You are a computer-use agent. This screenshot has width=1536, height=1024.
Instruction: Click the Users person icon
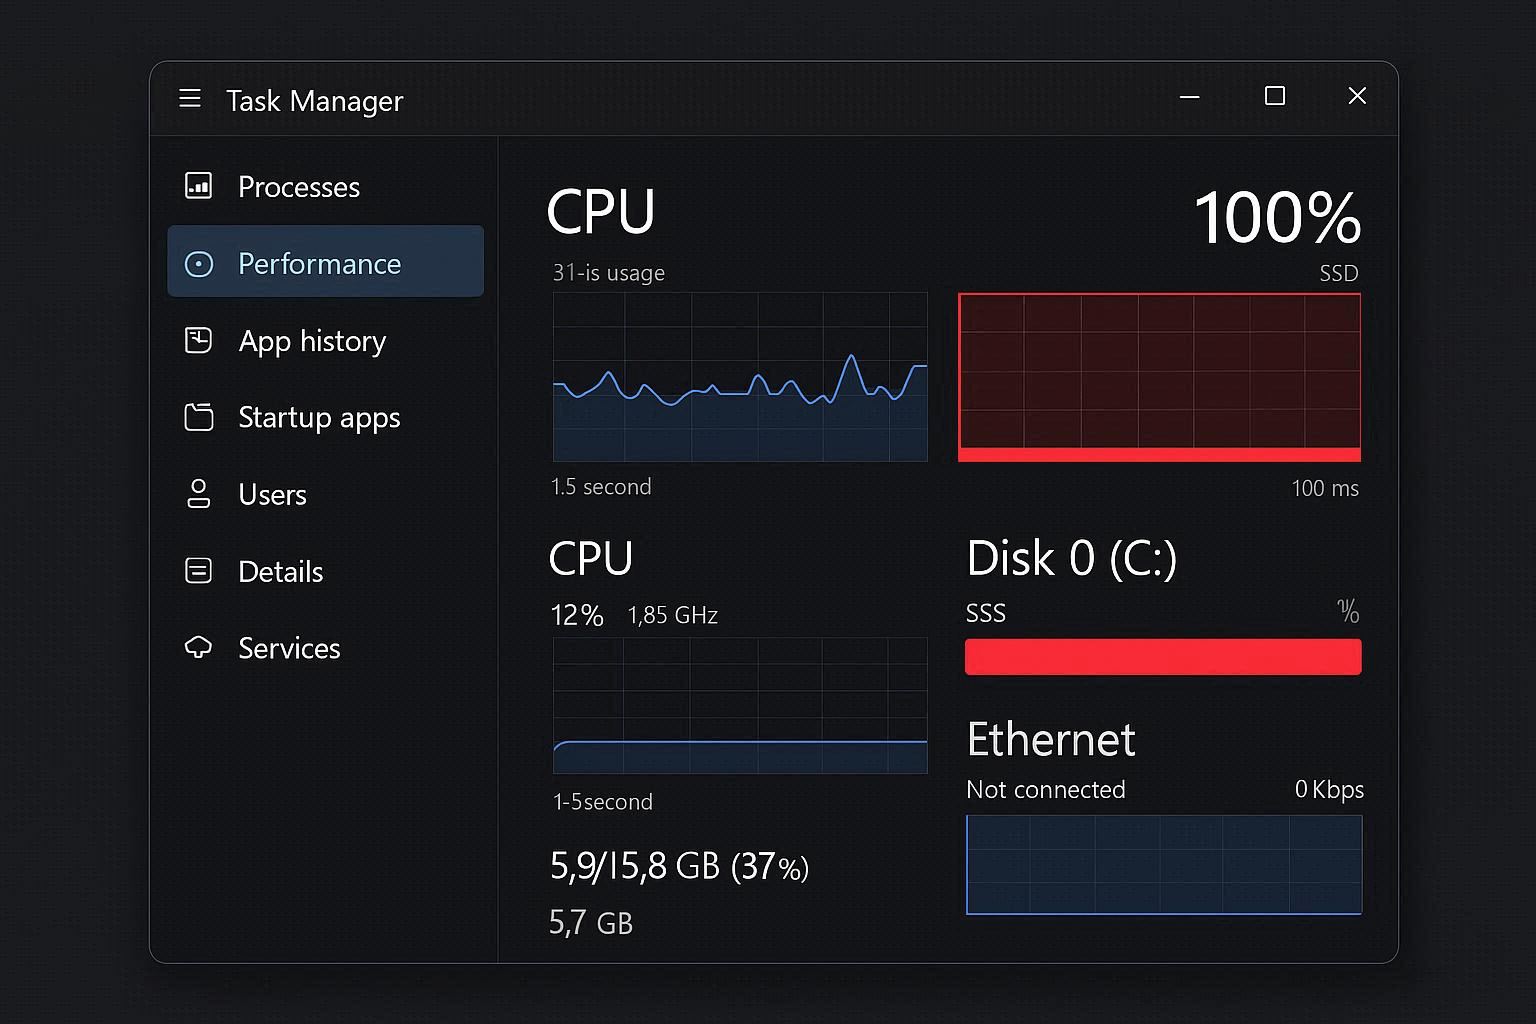[199, 494]
